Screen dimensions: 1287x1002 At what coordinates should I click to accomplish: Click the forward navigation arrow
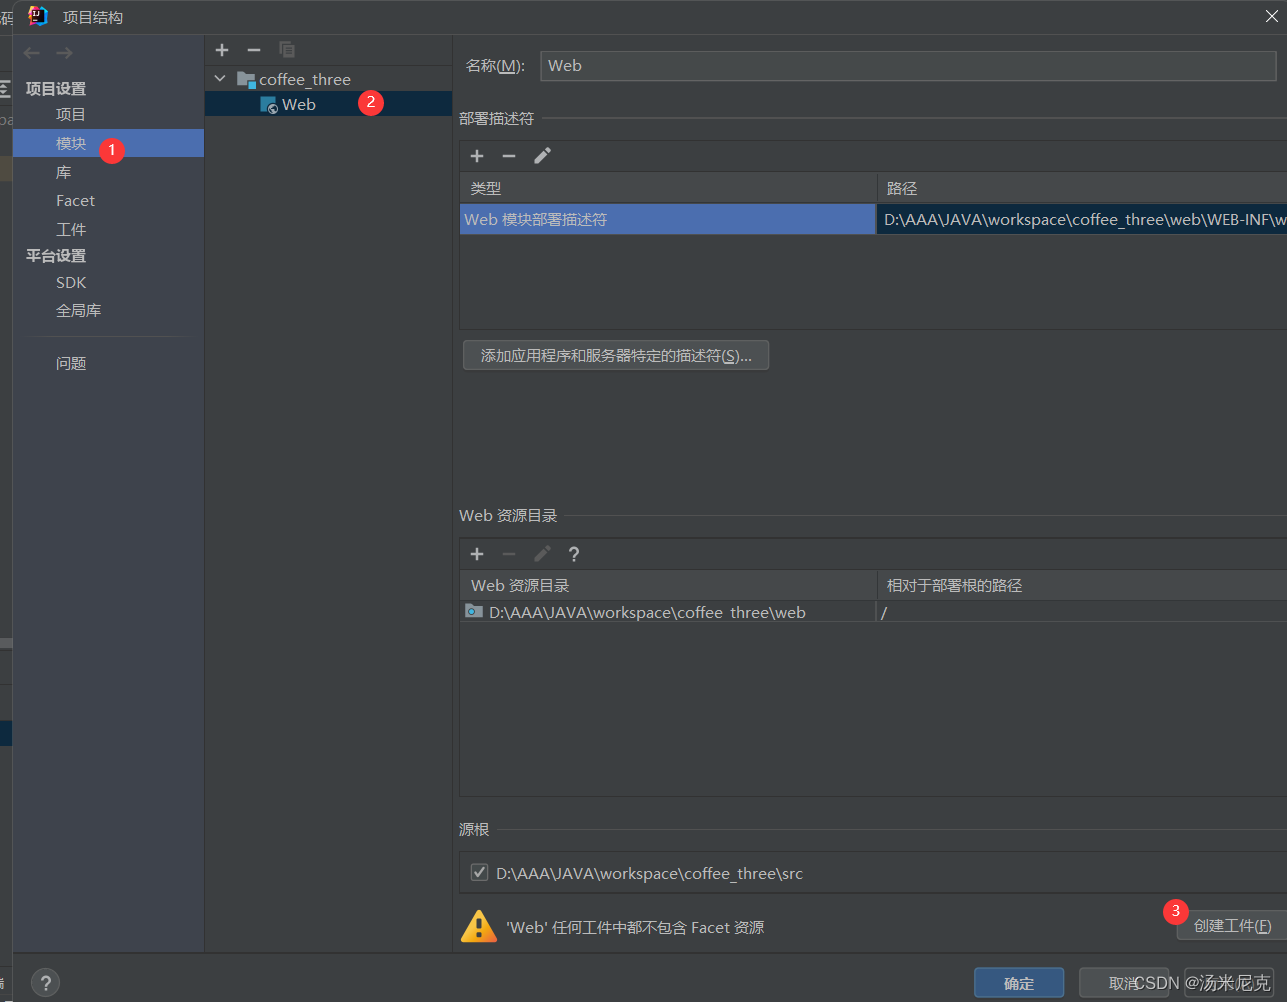(64, 53)
